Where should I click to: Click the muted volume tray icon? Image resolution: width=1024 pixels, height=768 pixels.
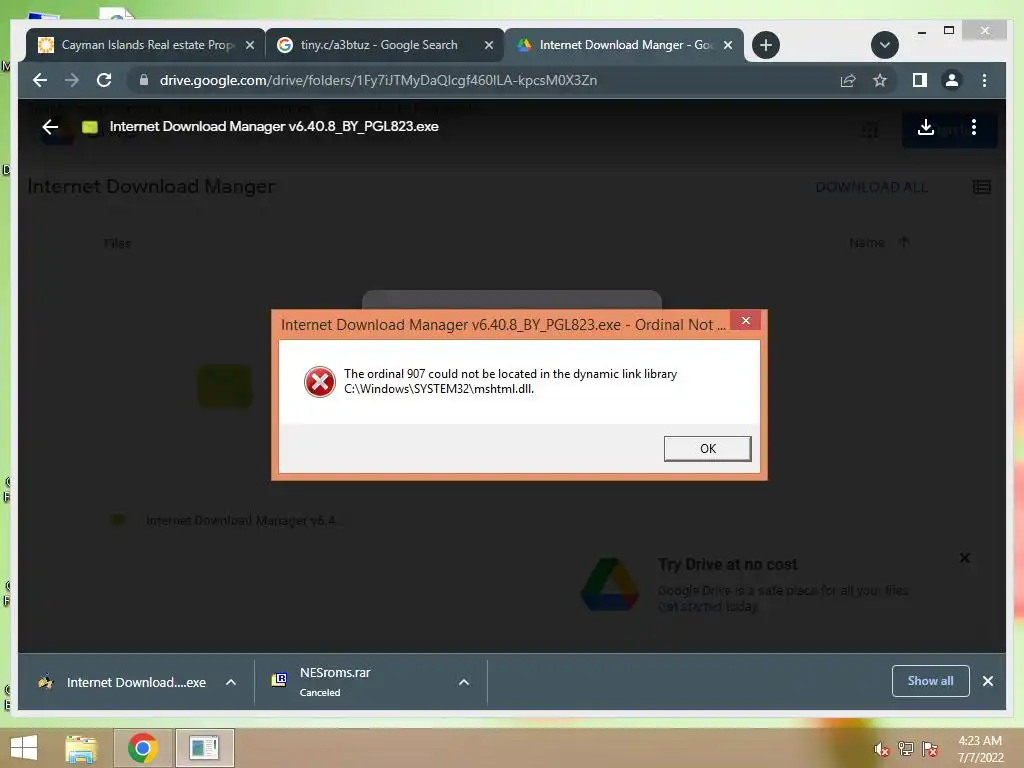882,749
